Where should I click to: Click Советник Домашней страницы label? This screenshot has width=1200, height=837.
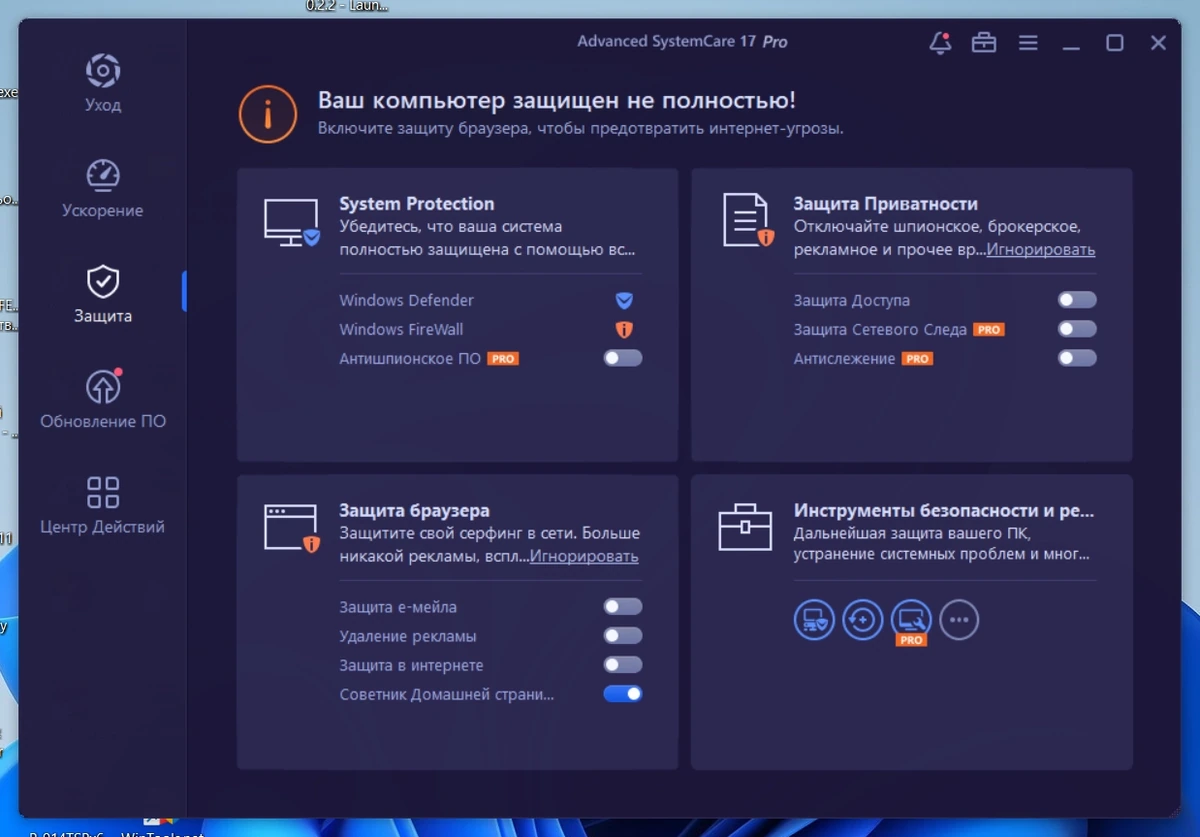pyautogui.click(x=446, y=694)
